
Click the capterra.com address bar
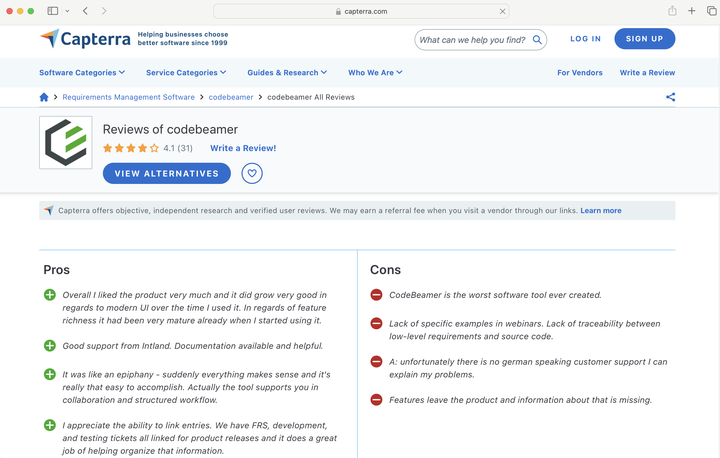361,11
